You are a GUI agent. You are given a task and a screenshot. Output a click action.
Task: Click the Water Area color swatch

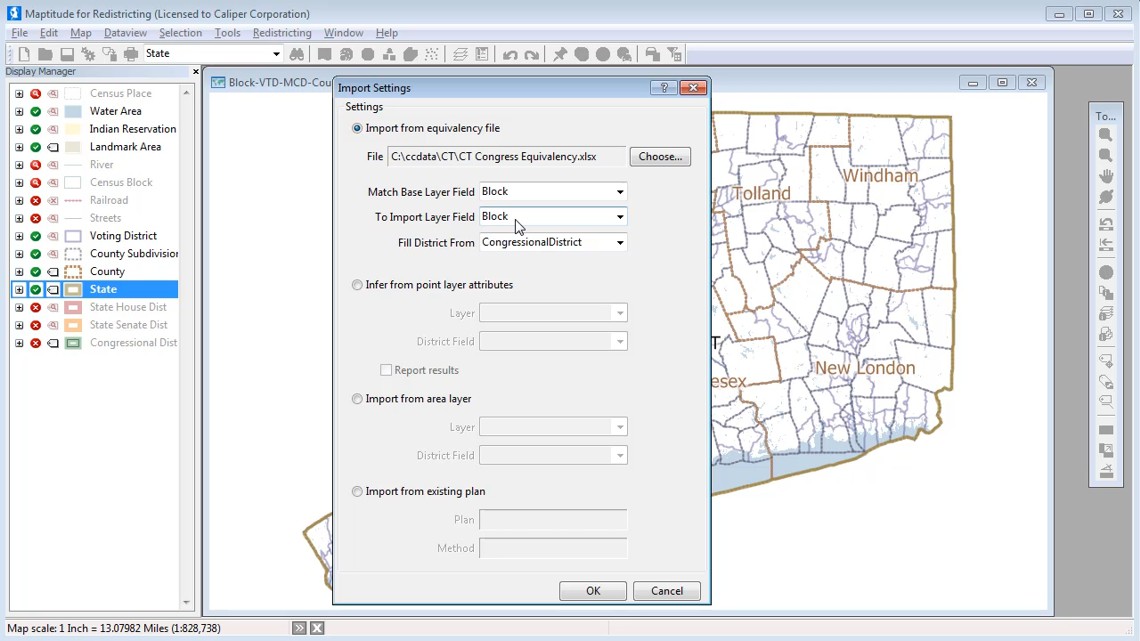point(71,110)
